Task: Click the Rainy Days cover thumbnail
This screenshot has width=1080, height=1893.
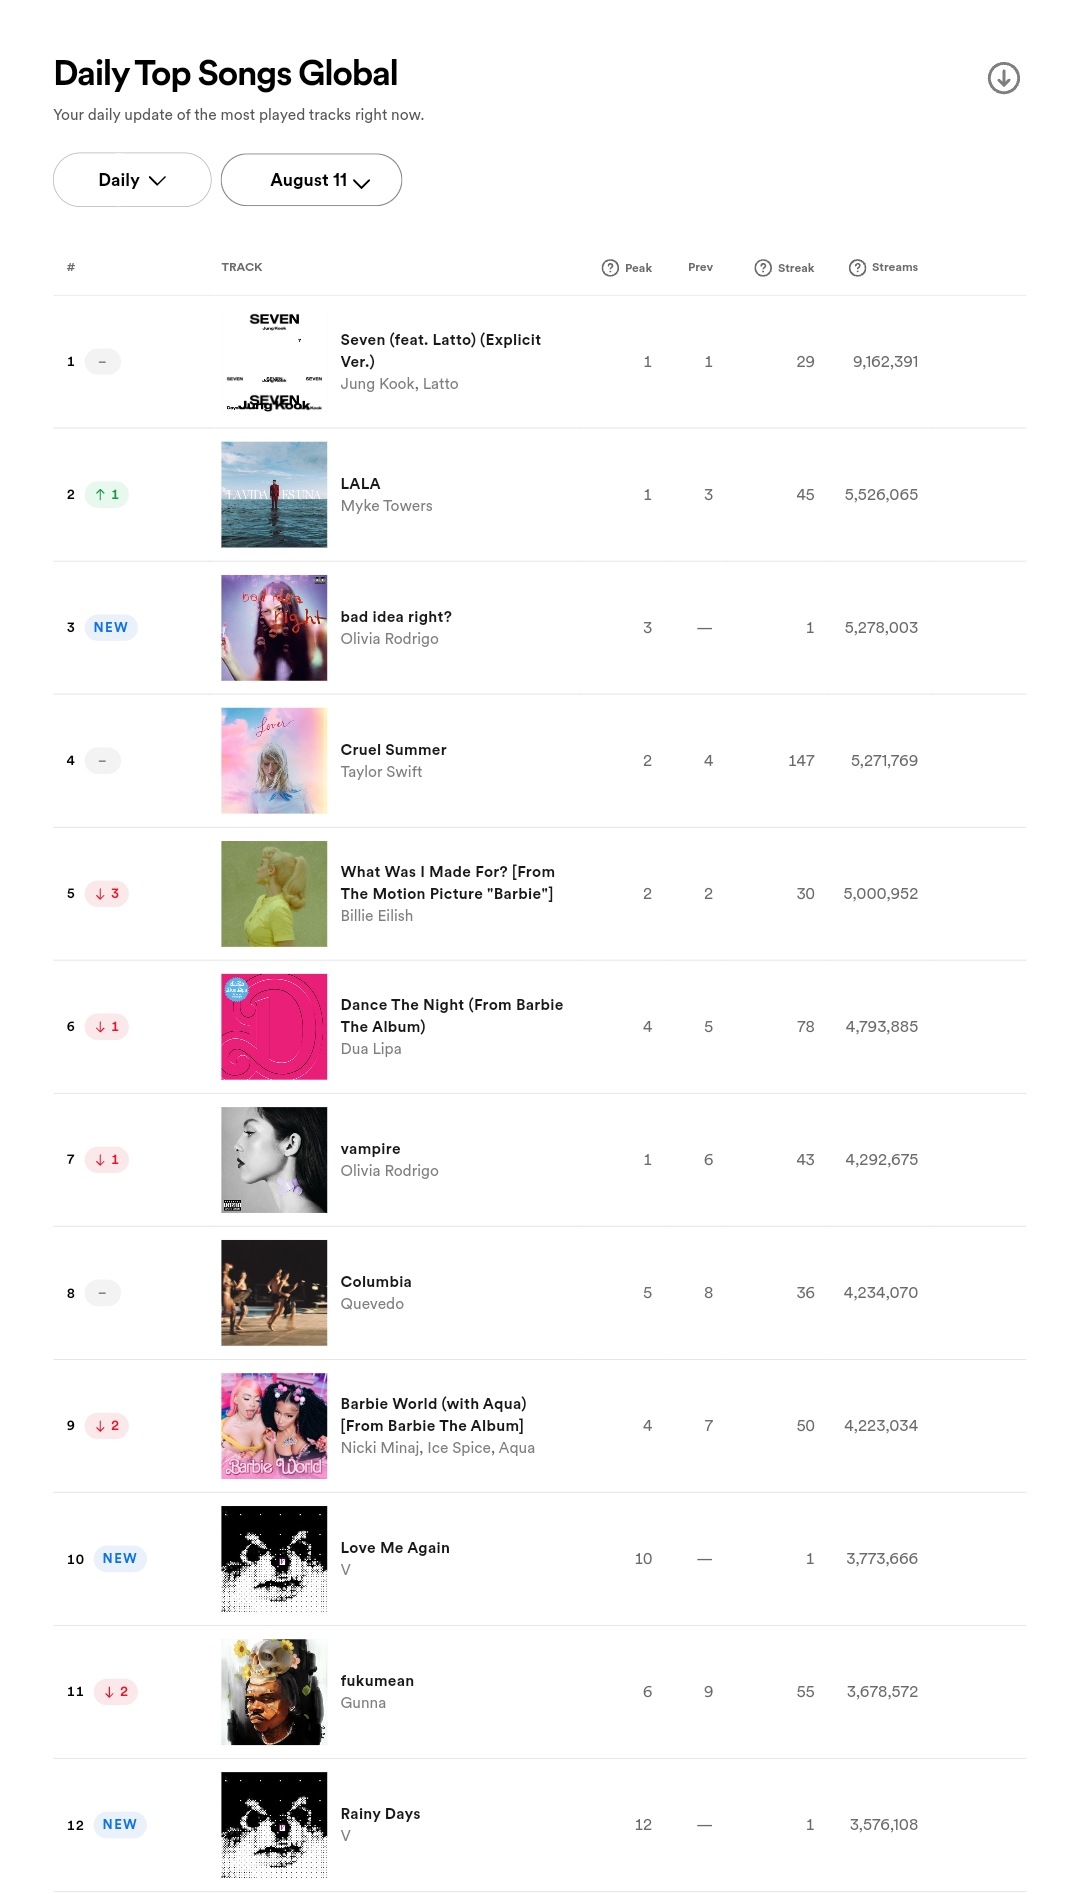Action: 274,1825
